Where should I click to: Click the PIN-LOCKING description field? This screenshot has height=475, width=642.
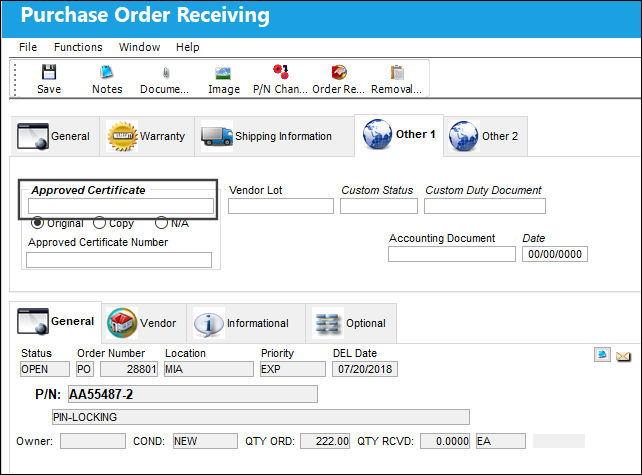tap(261, 417)
